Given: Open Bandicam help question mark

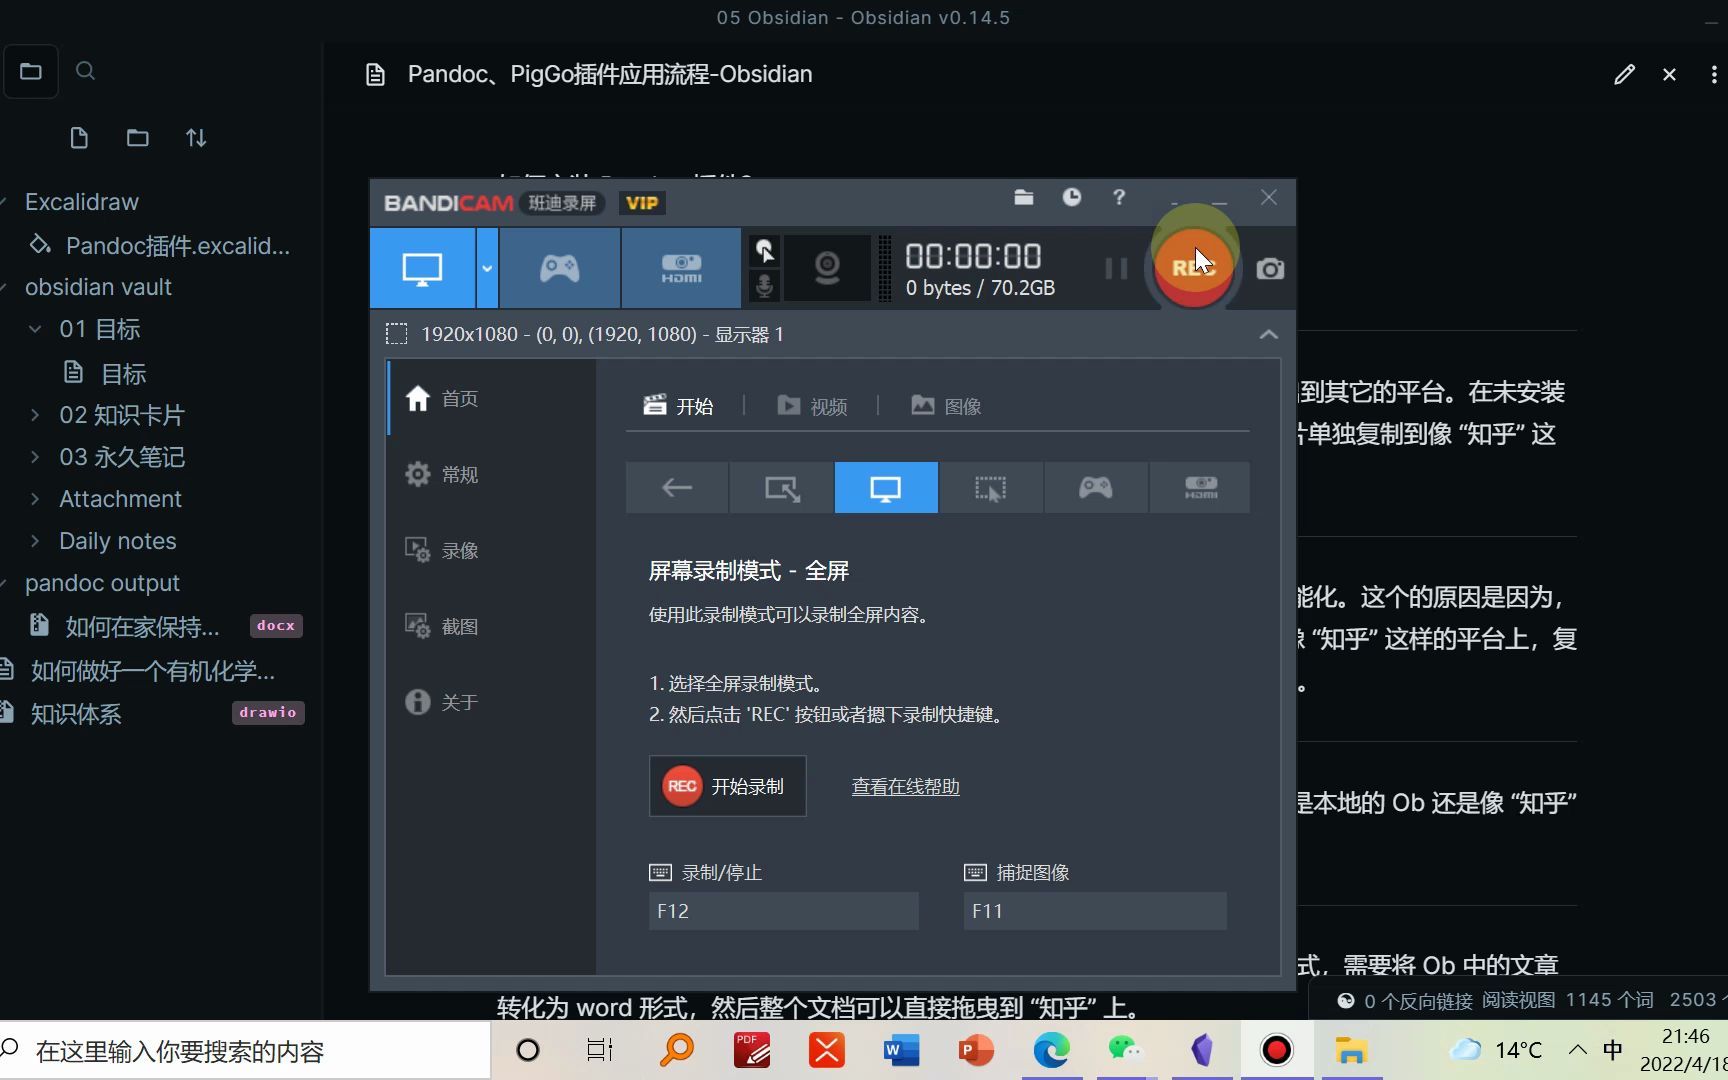Looking at the screenshot, I should click(x=1119, y=197).
